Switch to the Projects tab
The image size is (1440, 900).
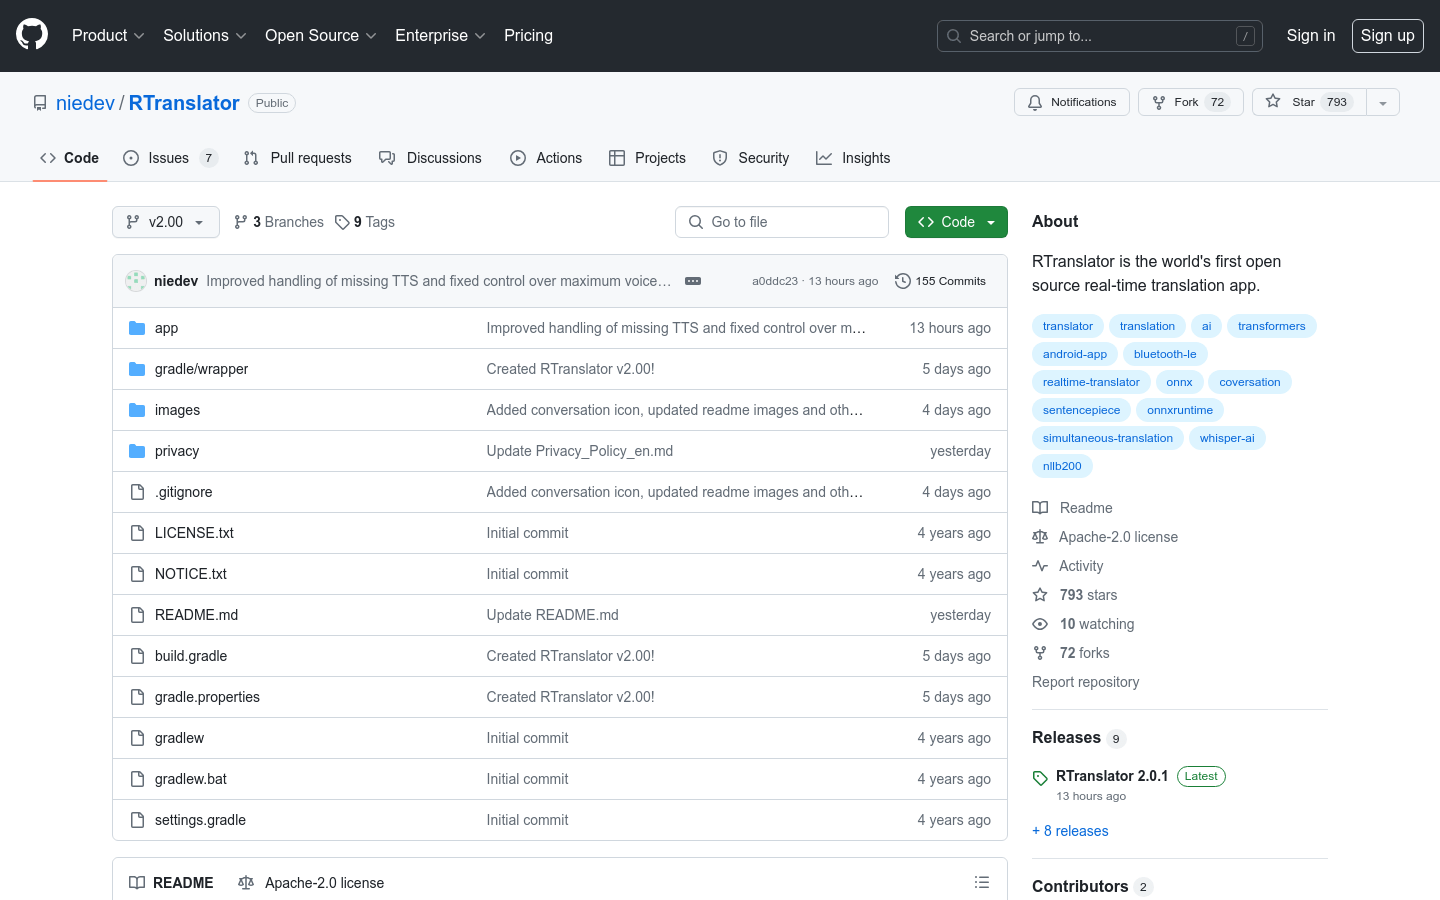[647, 158]
